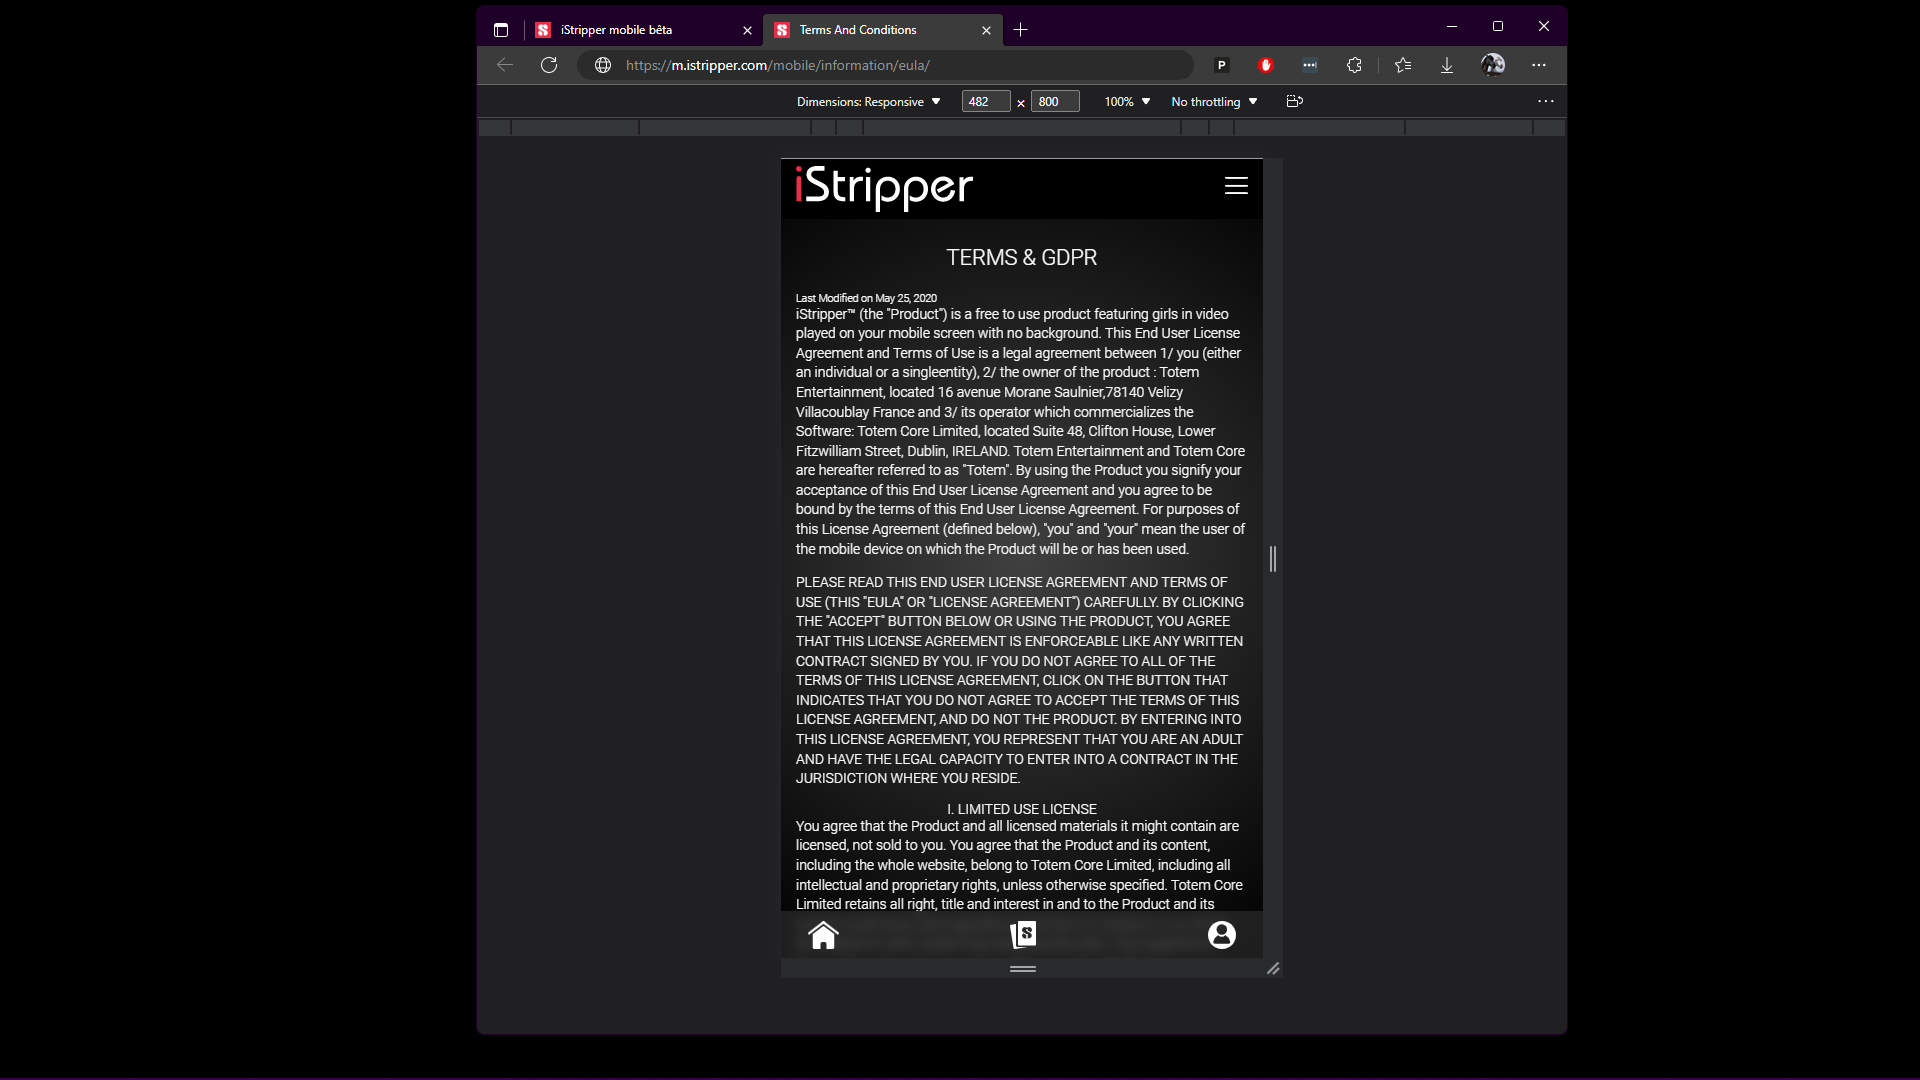Open the downloads arrow icon
1920x1080 pixels.
[x=1446, y=65]
